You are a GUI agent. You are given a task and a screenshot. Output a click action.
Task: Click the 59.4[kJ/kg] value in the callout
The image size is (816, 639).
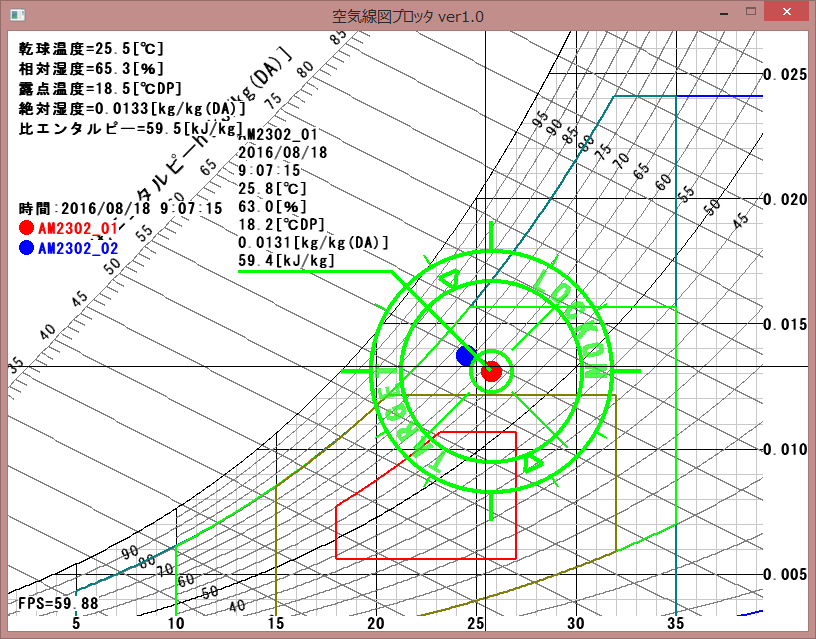[286, 261]
